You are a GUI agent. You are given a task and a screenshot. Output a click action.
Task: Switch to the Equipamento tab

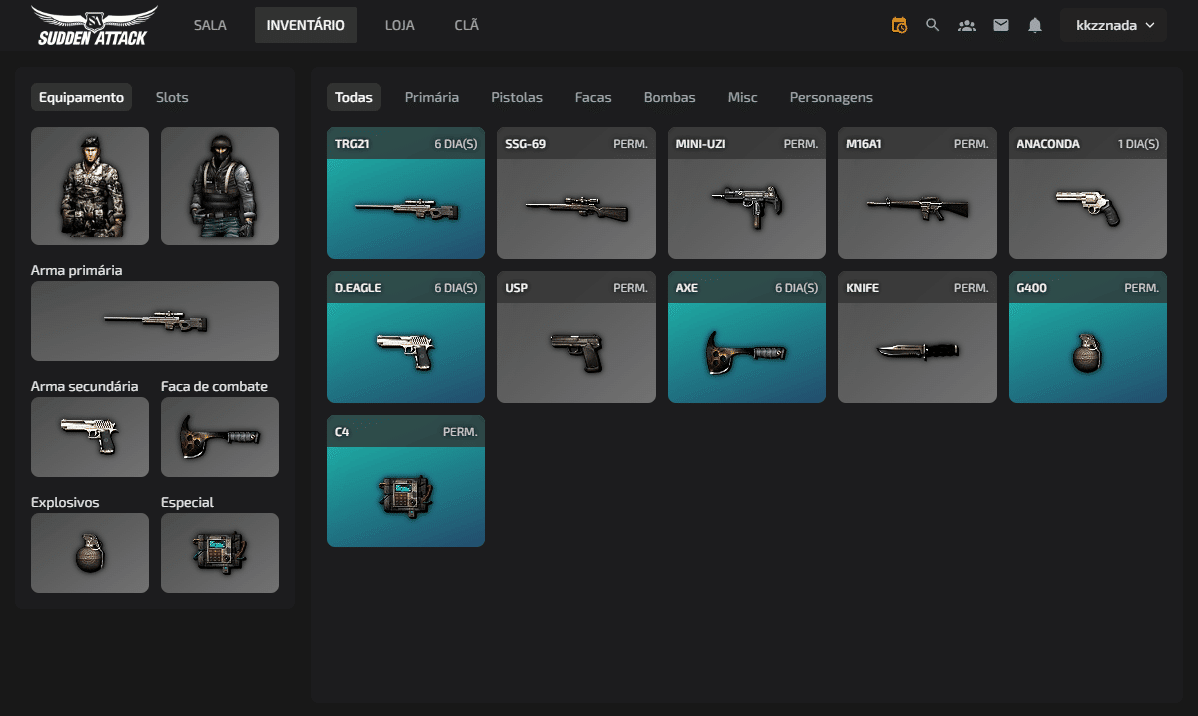(x=81, y=97)
